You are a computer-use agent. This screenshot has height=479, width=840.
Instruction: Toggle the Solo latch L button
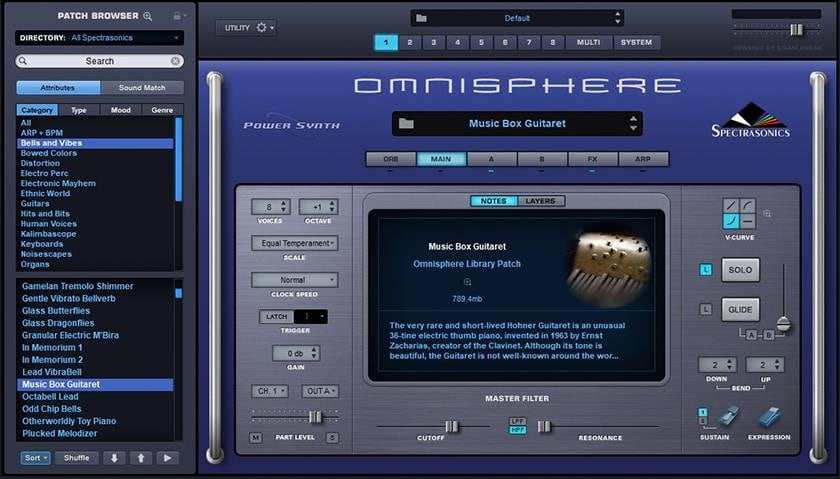click(706, 270)
